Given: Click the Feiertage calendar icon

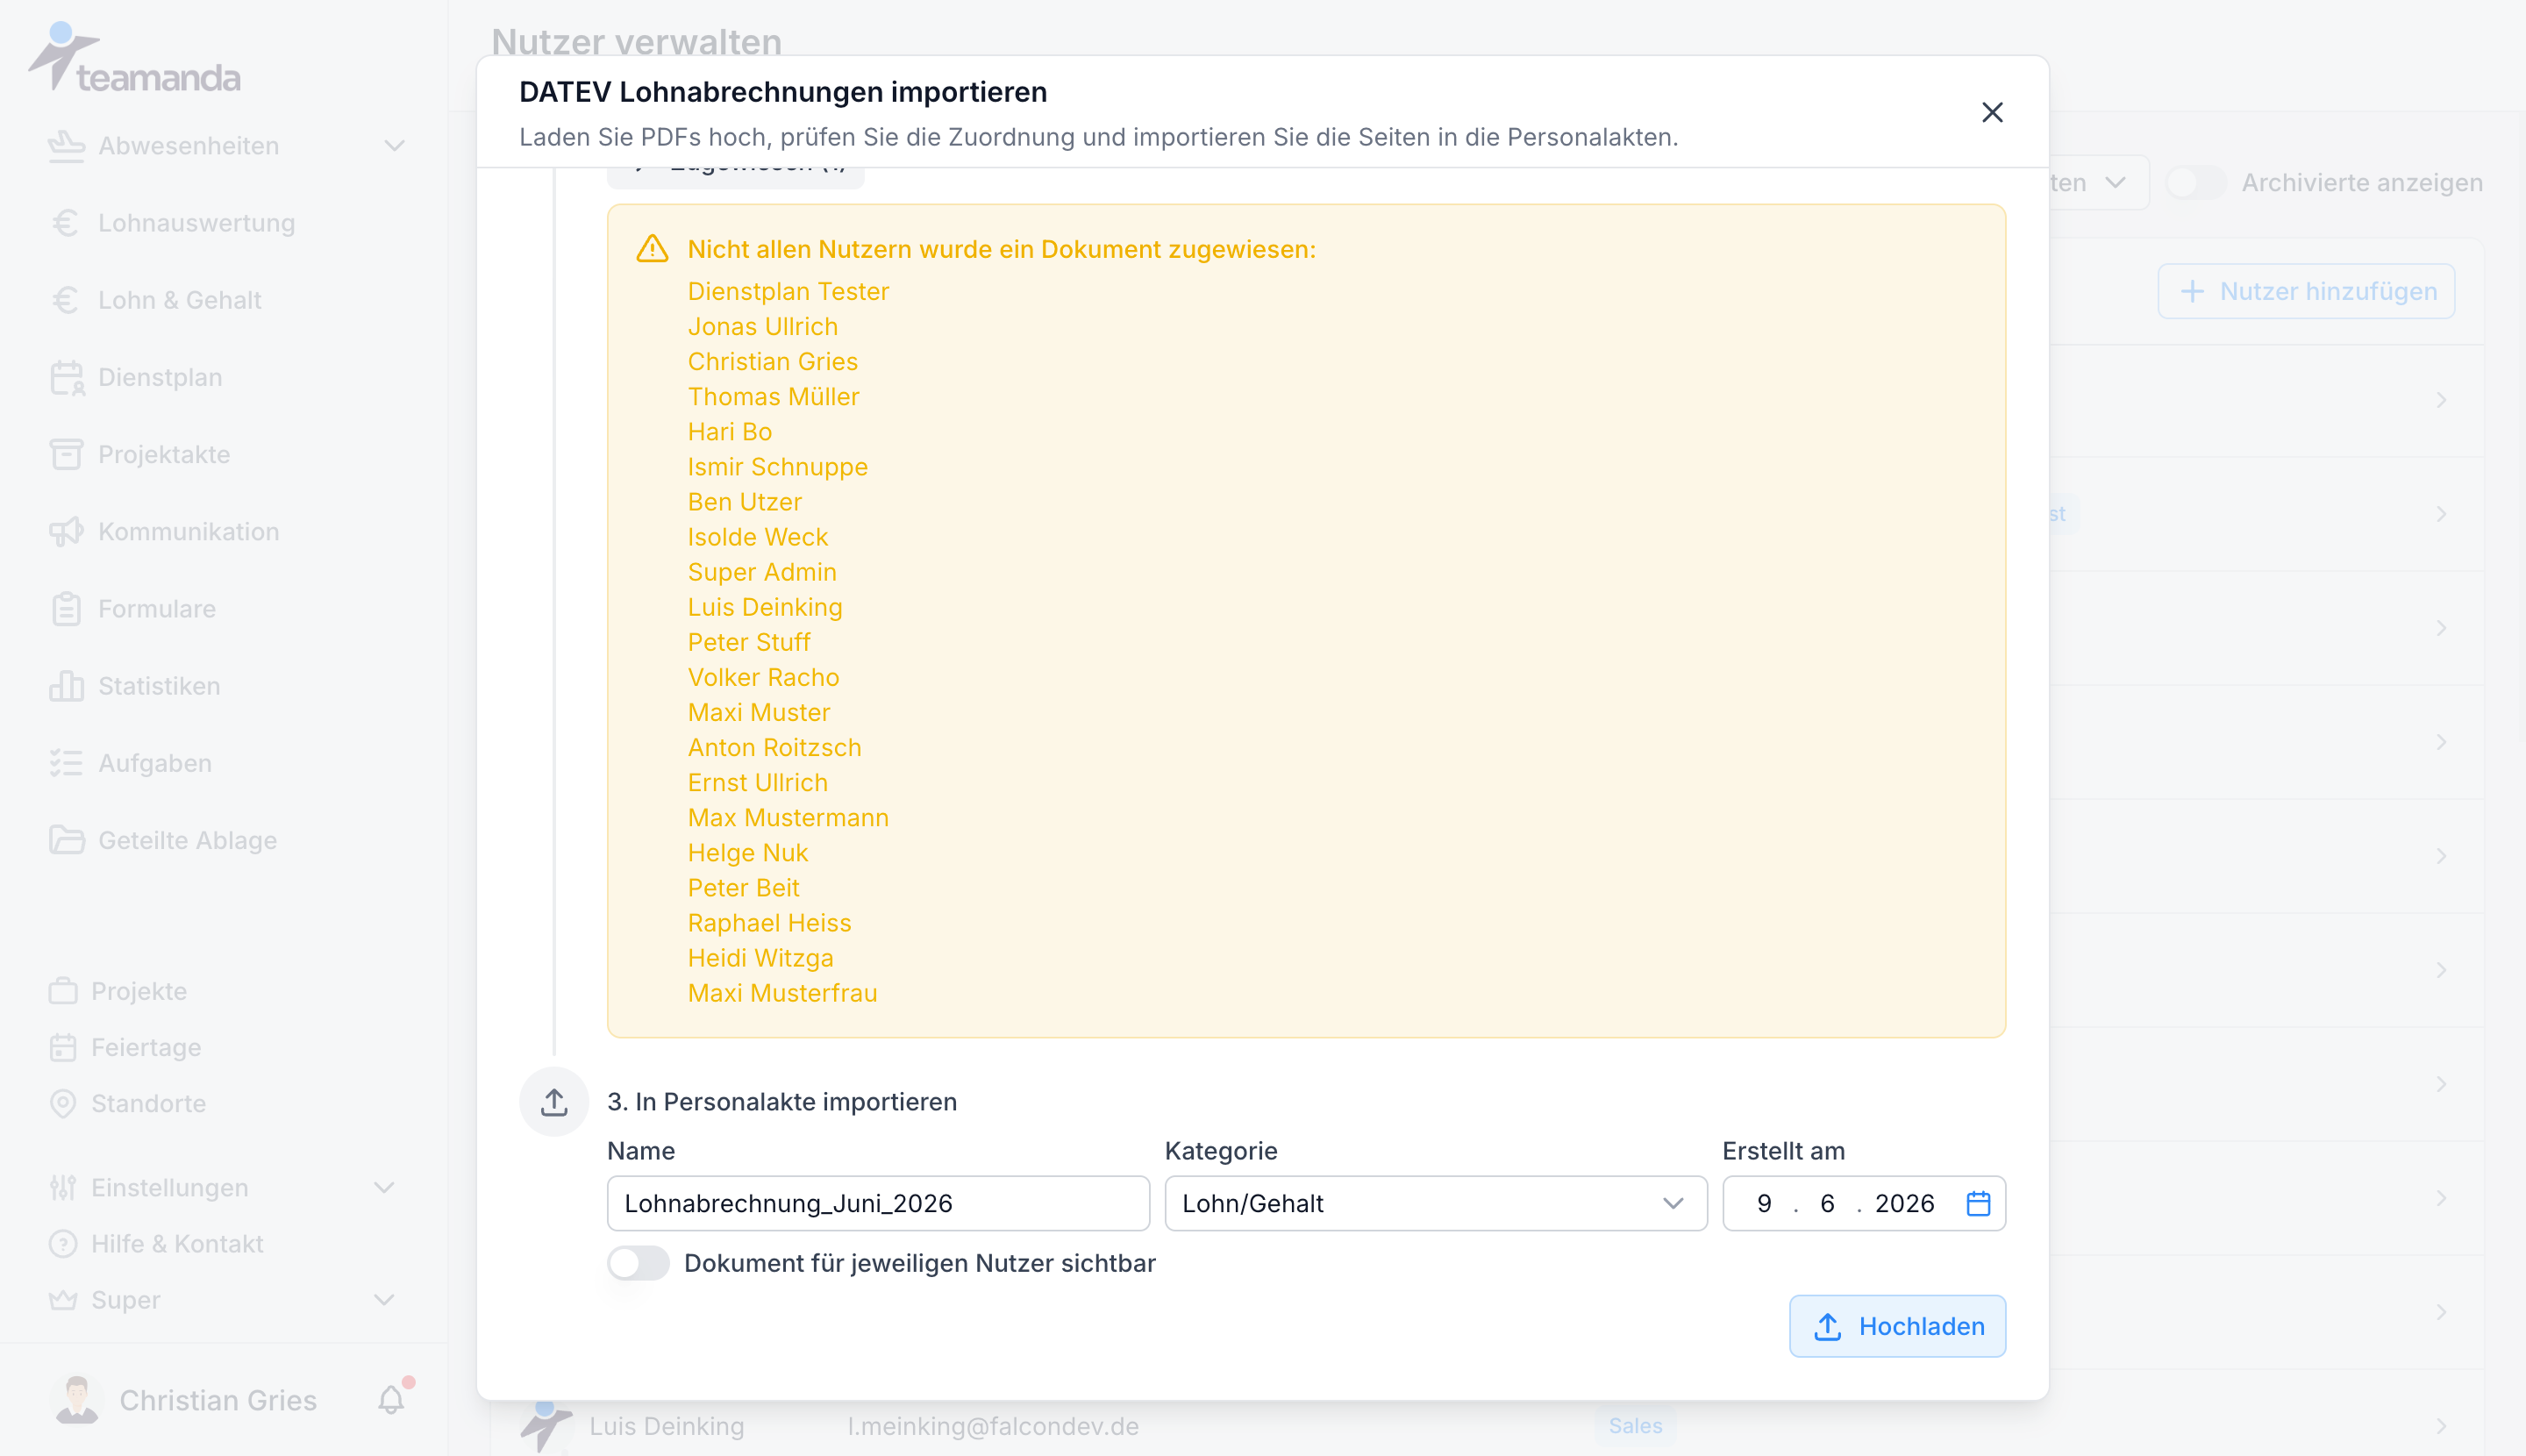Looking at the screenshot, I should [63, 1047].
